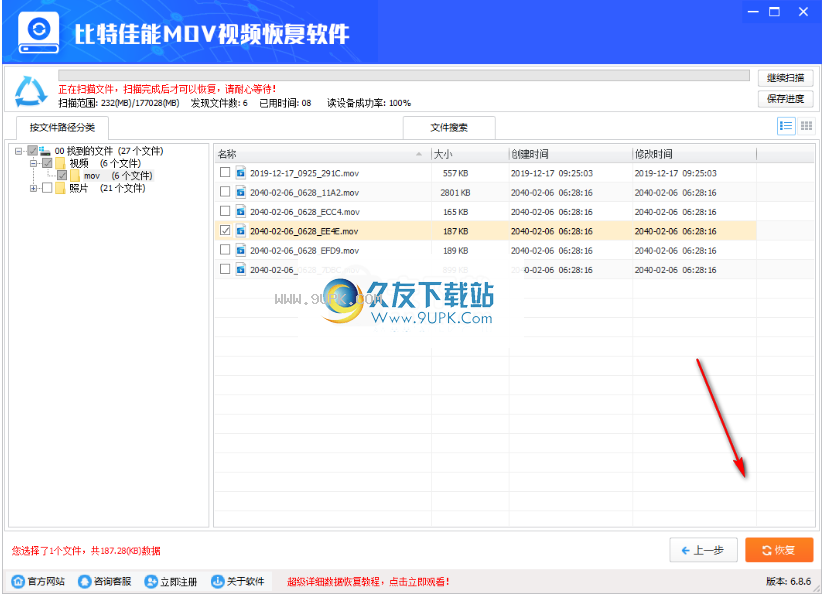The image size is (822, 603).
Task: Click the 视频 folder icon in tree
Action: click(x=60, y=163)
